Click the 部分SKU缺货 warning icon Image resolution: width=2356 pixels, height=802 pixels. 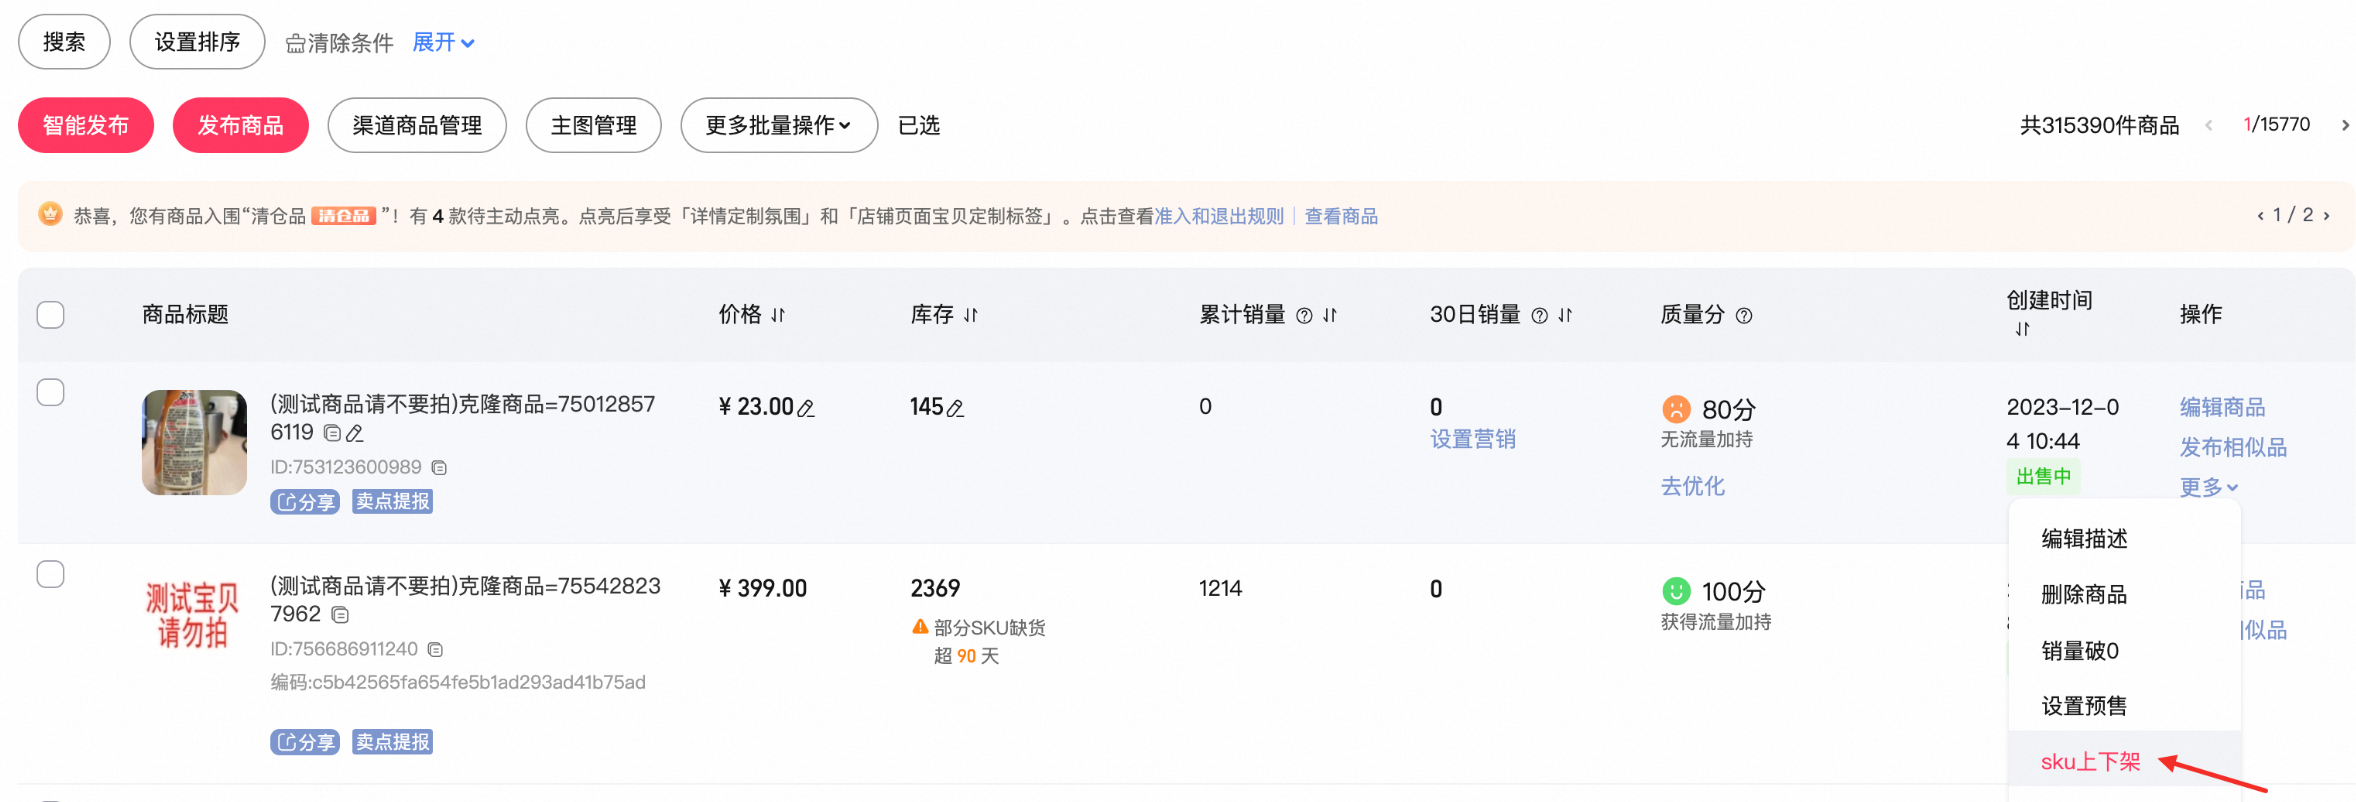(x=920, y=627)
